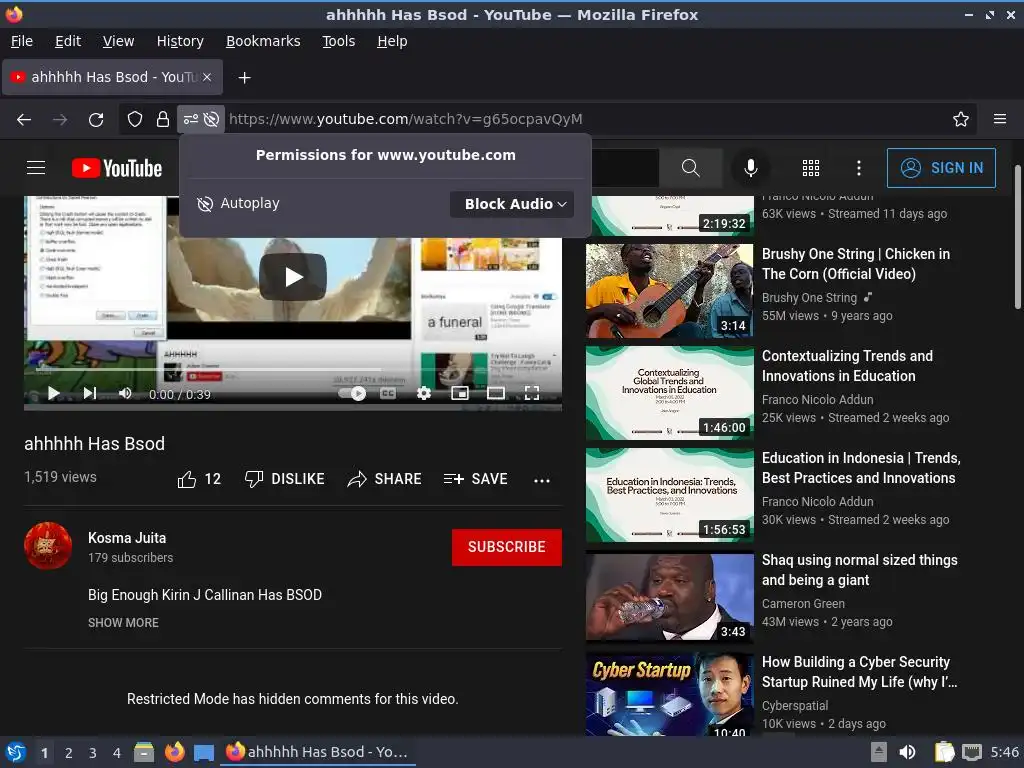The image size is (1024, 768).
Task: Mute the video with the speaker icon
Action: 125,393
